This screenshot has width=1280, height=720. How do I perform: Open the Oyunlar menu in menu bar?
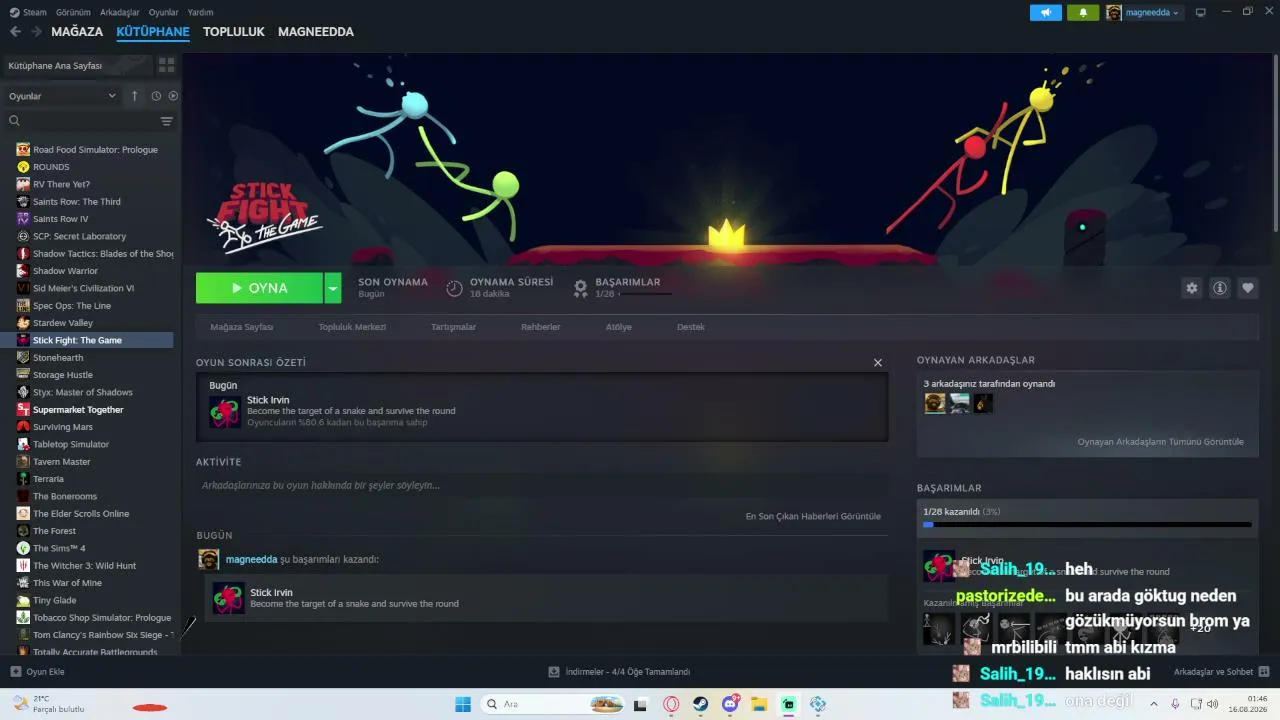point(164,12)
